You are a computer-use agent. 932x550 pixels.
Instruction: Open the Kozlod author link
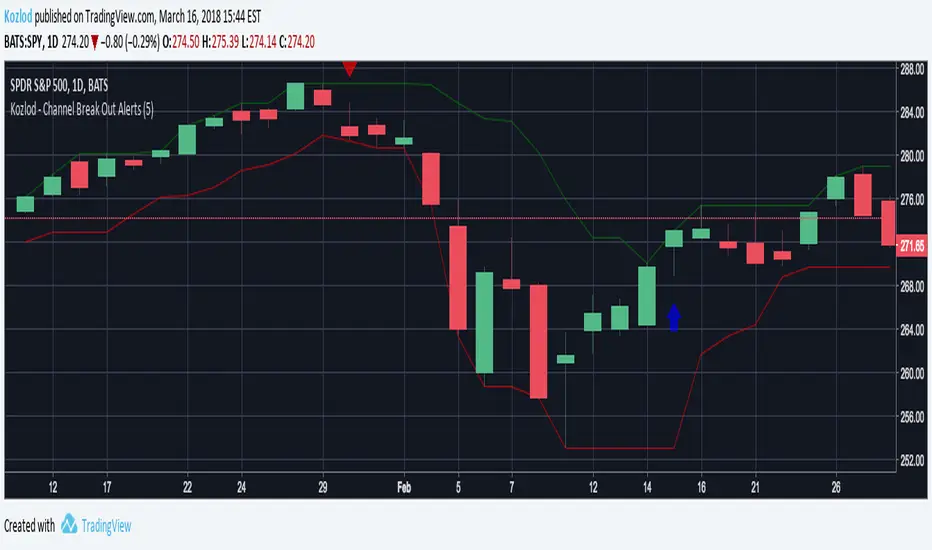click(x=18, y=10)
